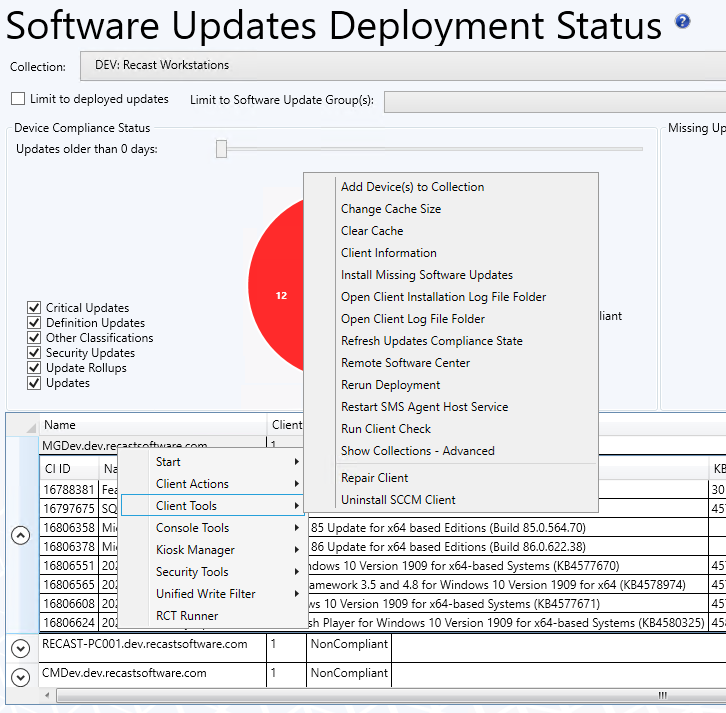Uncheck the Updates checkbox

tap(34, 383)
